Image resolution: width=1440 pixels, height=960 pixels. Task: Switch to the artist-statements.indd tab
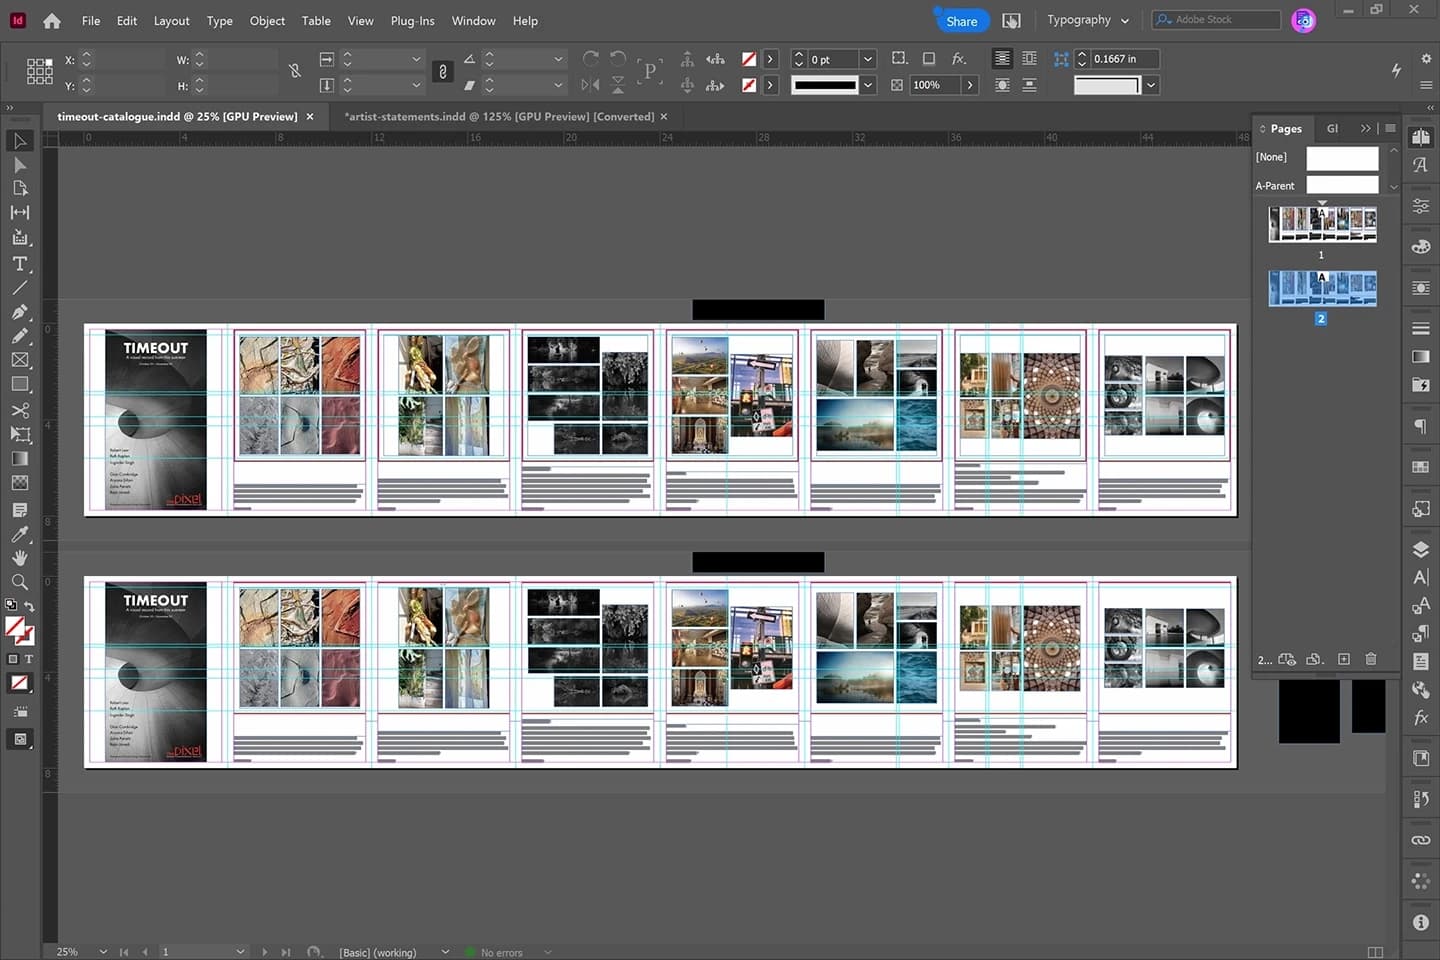pos(499,117)
